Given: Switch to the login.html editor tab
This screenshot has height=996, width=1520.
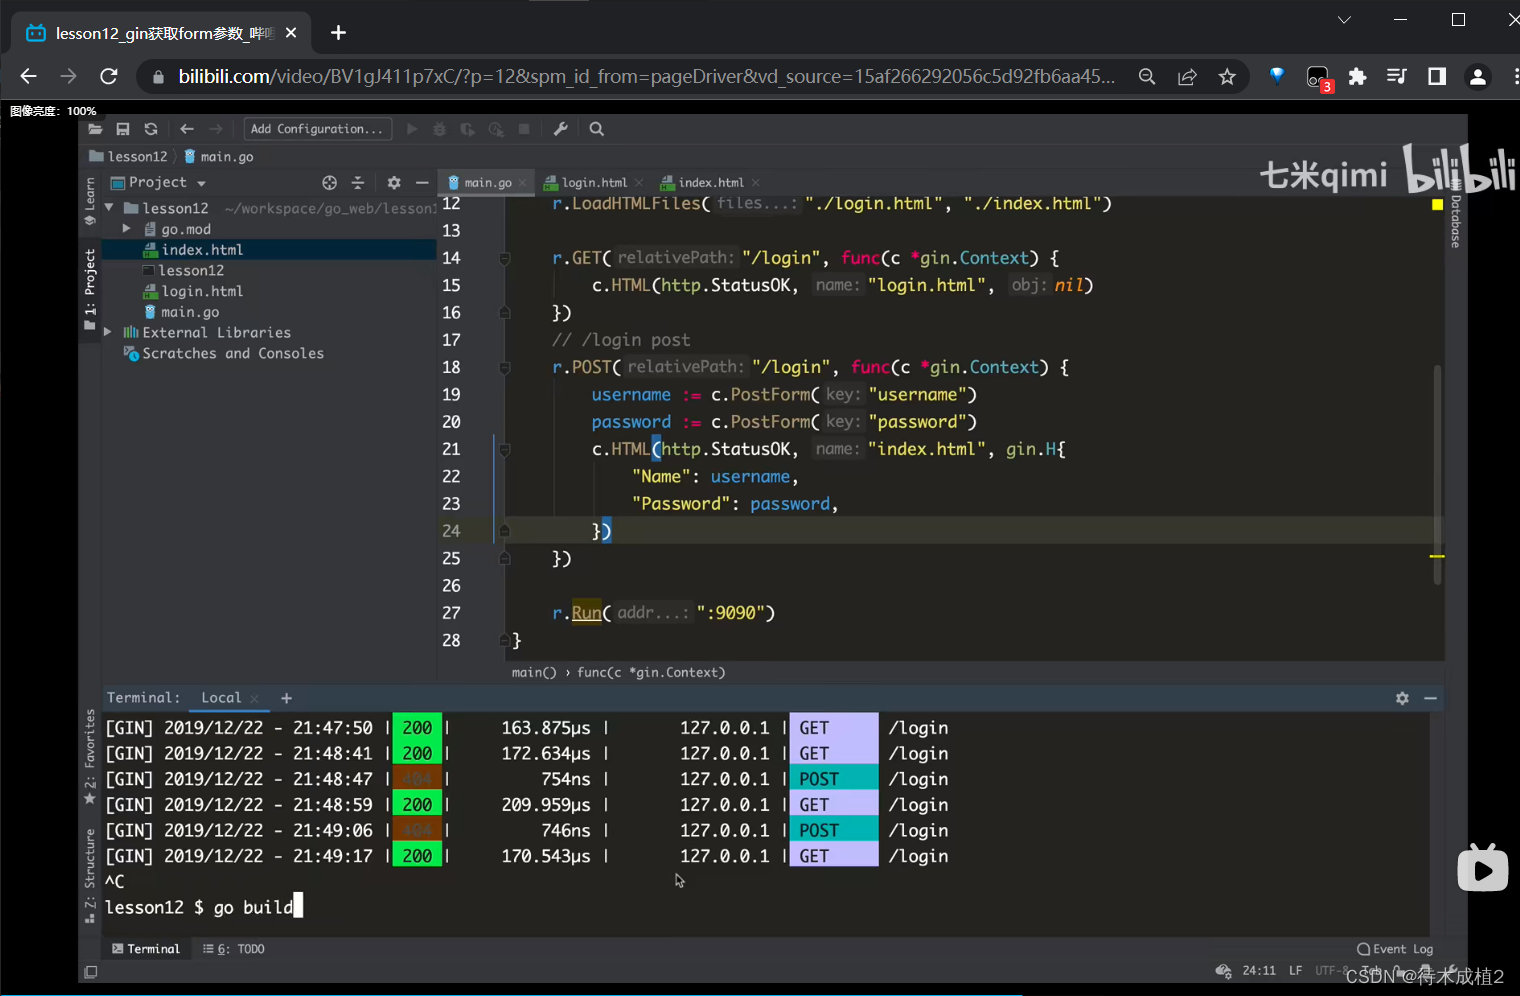Looking at the screenshot, I should pyautogui.click(x=593, y=183).
